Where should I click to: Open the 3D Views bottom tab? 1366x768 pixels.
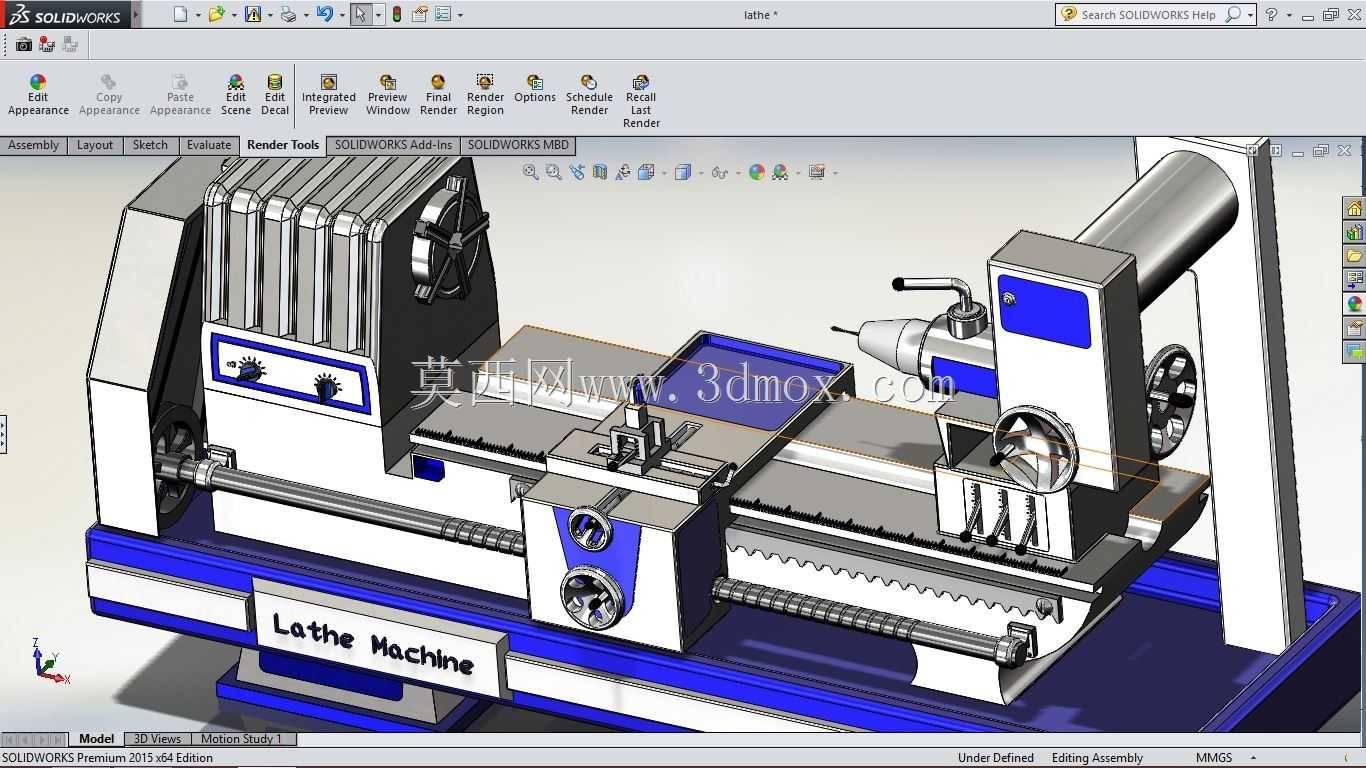click(x=158, y=739)
